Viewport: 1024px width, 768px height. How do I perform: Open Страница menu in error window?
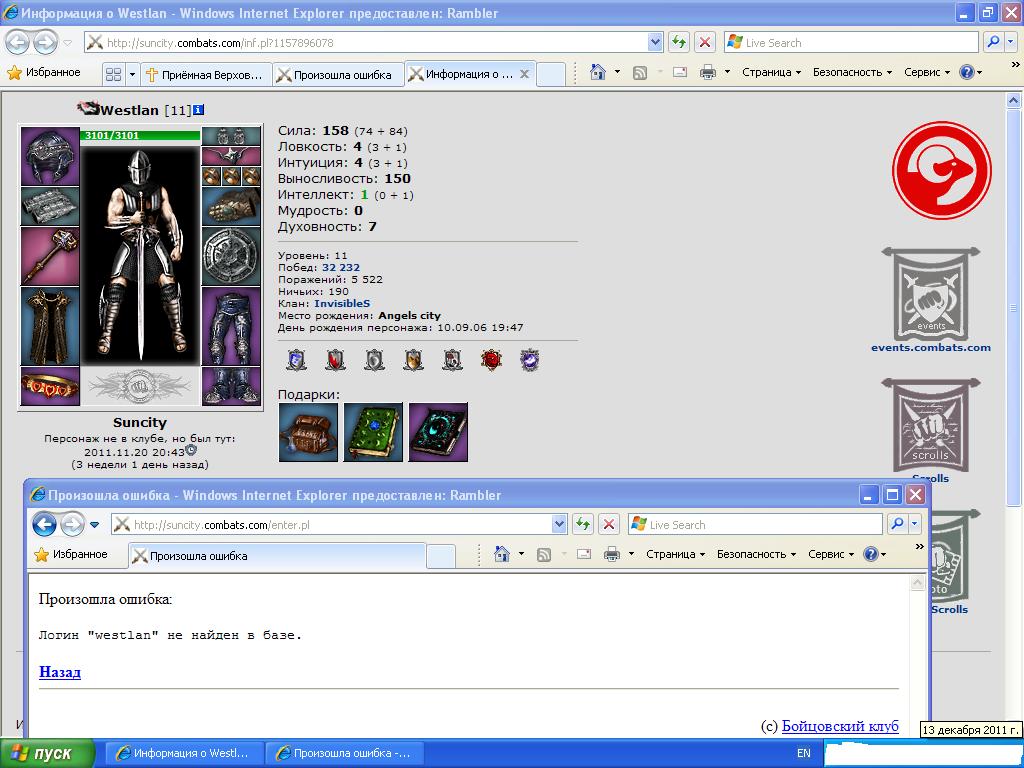click(x=675, y=554)
